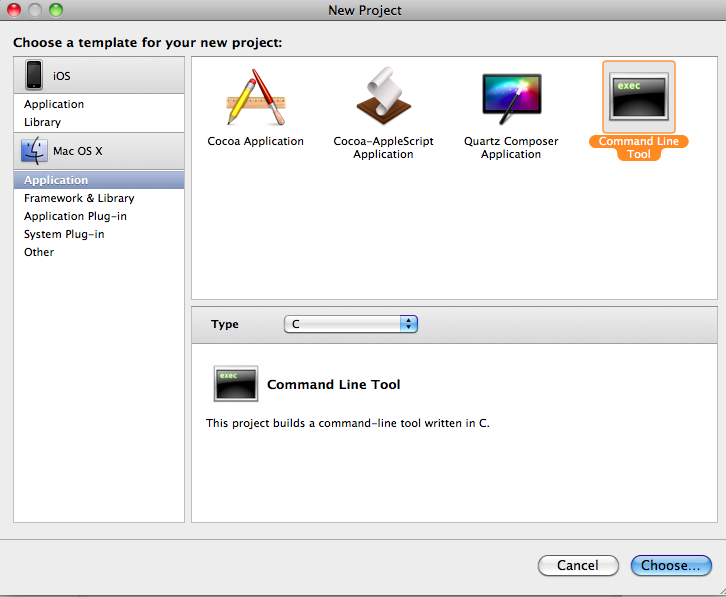Select the Quartz Composer Application template icon
The width and height of the screenshot is (726, 597).
coord(512,98)
